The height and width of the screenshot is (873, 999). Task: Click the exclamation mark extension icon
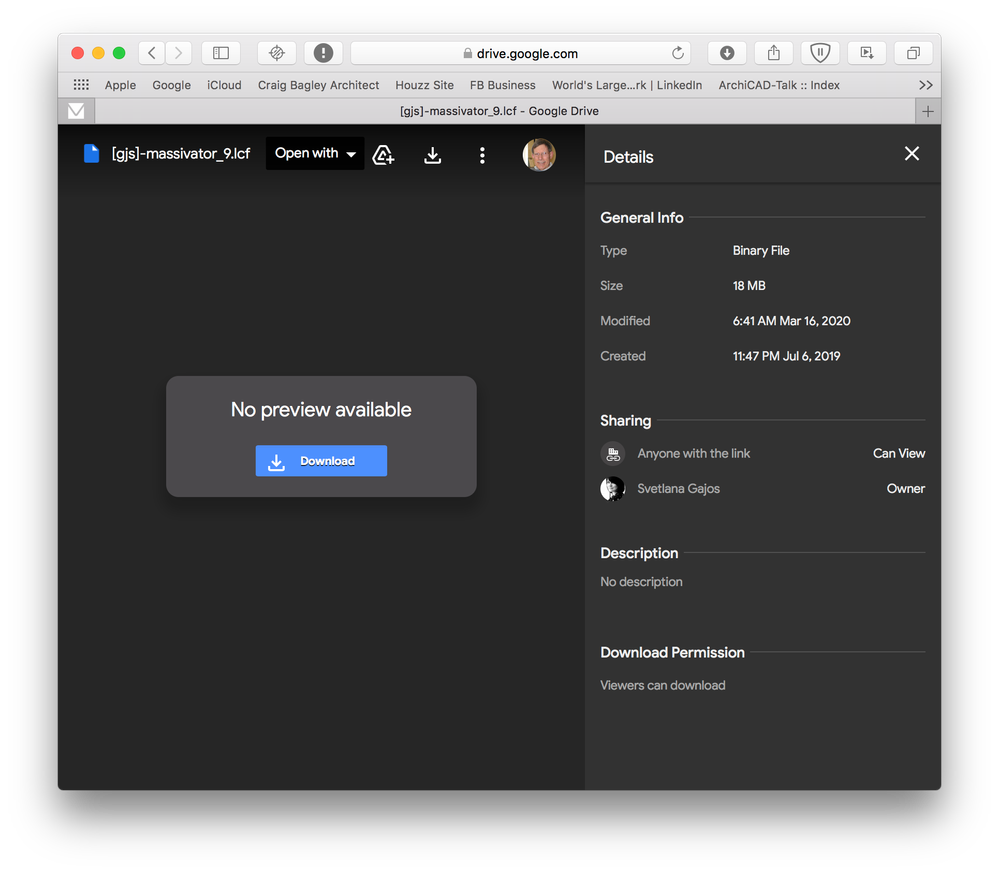(x=323, y=53)
